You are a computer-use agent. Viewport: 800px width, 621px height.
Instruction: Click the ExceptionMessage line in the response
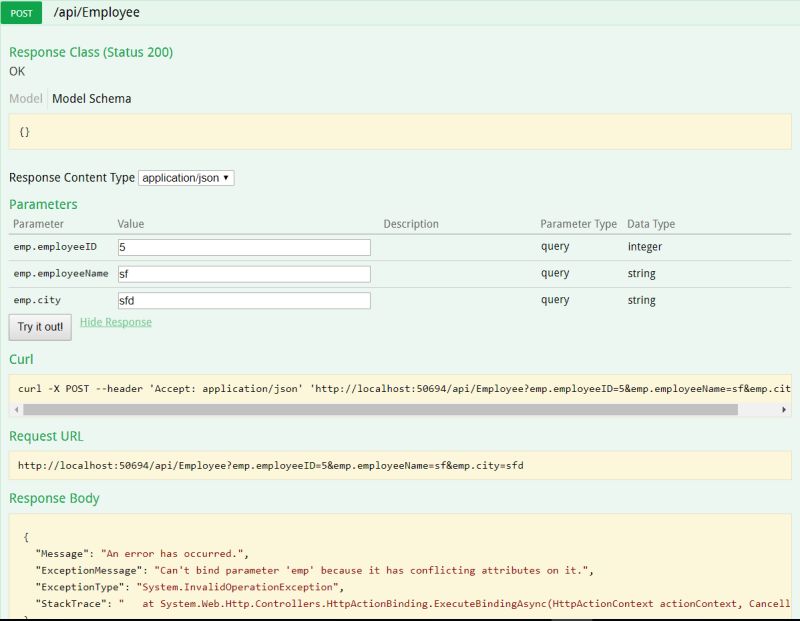coord(300,571)
